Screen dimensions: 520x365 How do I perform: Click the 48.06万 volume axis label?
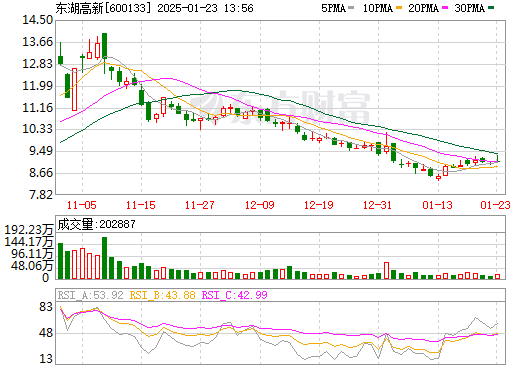click(32, 266)
